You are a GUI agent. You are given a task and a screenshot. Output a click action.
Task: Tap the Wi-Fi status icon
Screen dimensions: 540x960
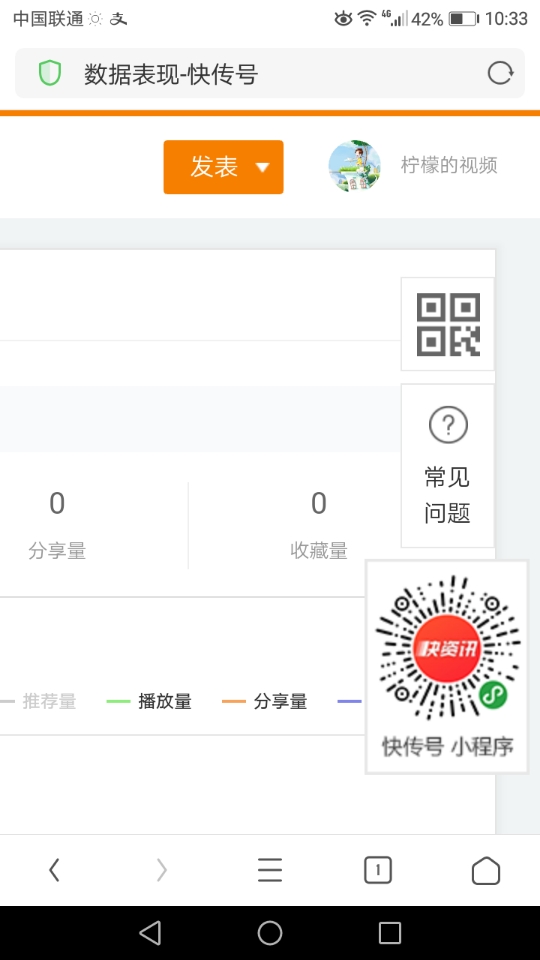pyautogui.click(x=367, y=18)
